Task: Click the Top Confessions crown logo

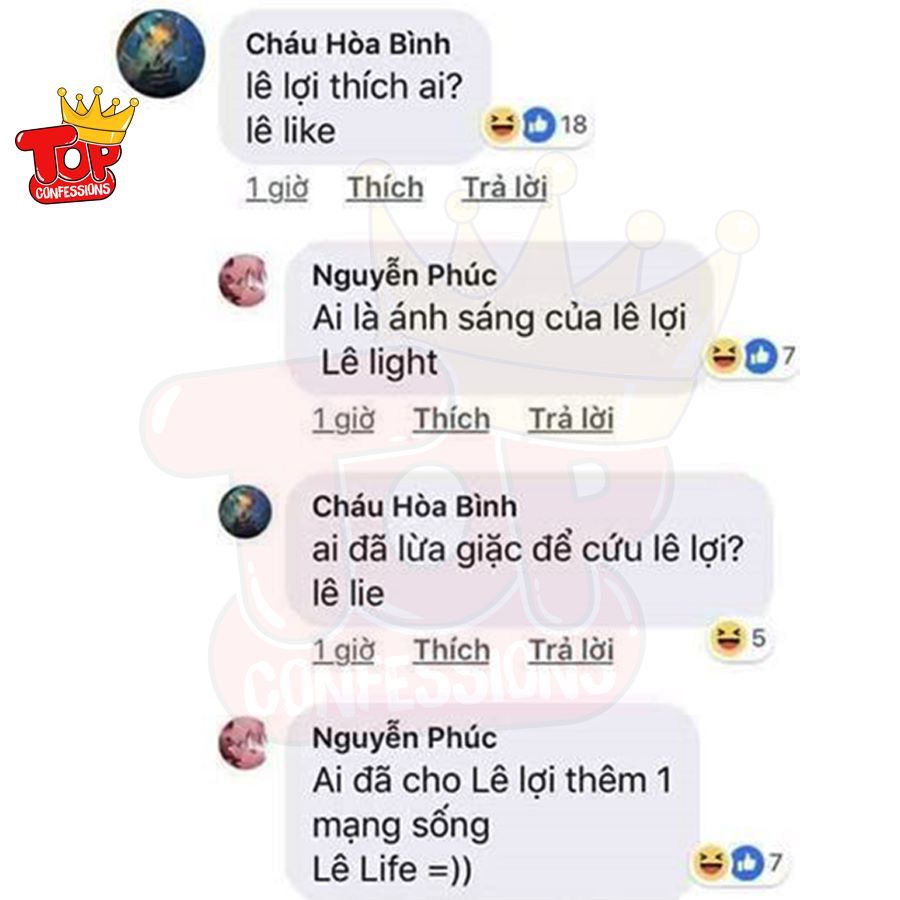Action: (x=75, y=145)
